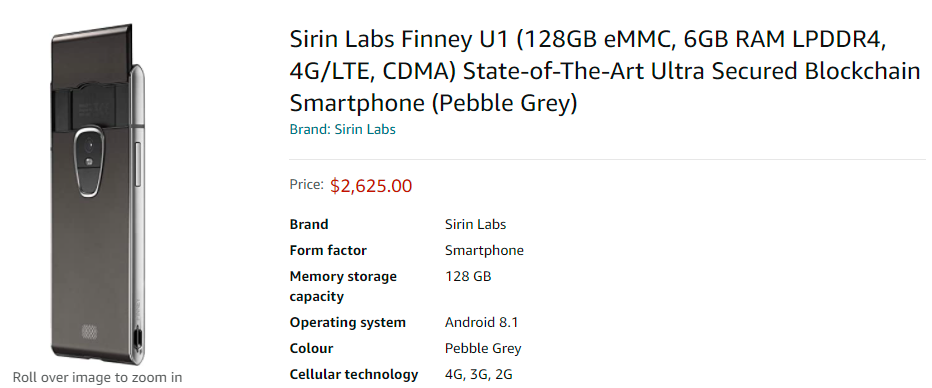Click the Brand: Sirin Labs link
Image resolution: width=932 pixels, height=388 pixels.
coord(342,129)
